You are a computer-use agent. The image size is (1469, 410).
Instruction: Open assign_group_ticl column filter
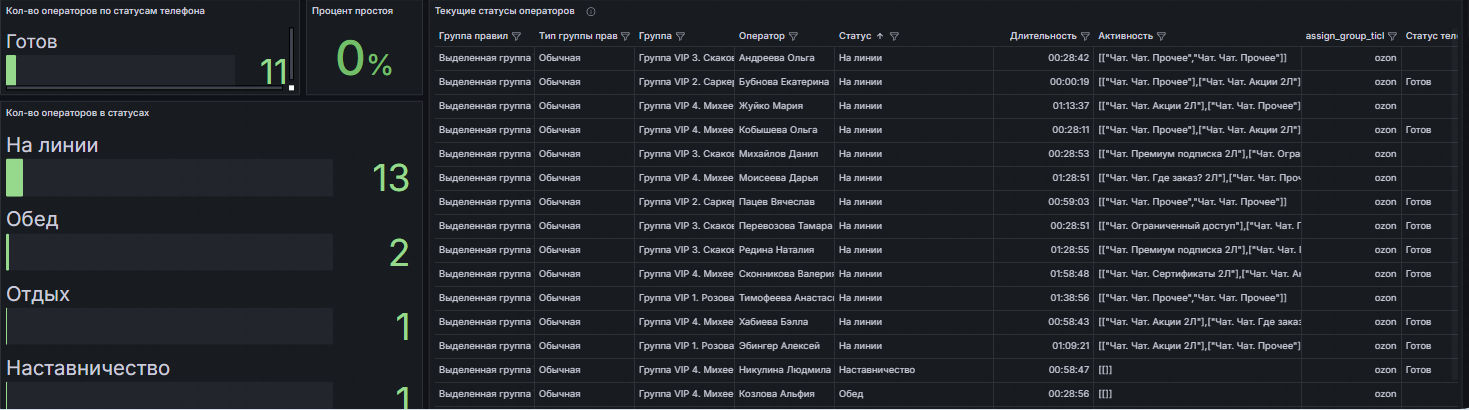(1392, 36)
